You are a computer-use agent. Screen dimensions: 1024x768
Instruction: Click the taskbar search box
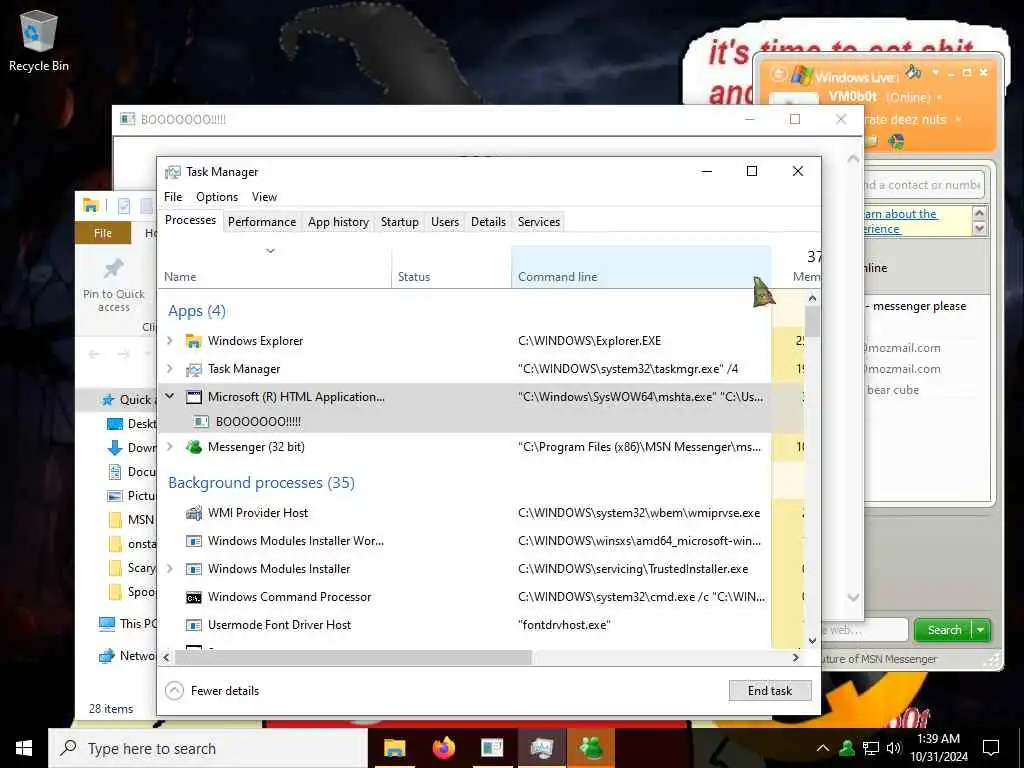pos(208,748)
